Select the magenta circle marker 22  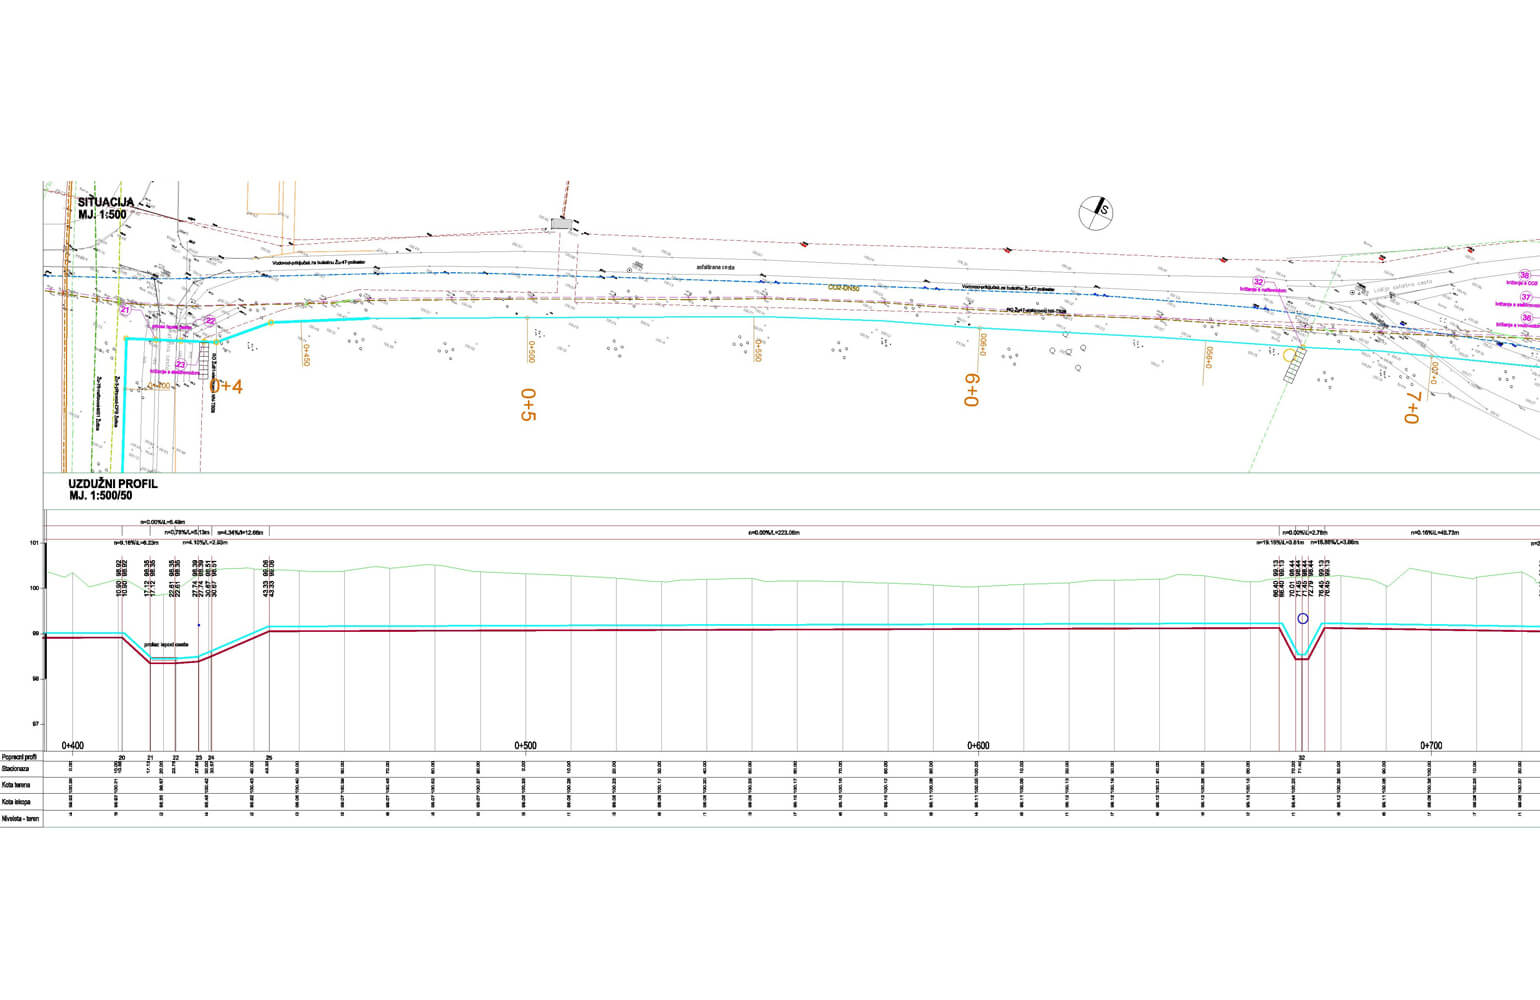click(210, 320)
